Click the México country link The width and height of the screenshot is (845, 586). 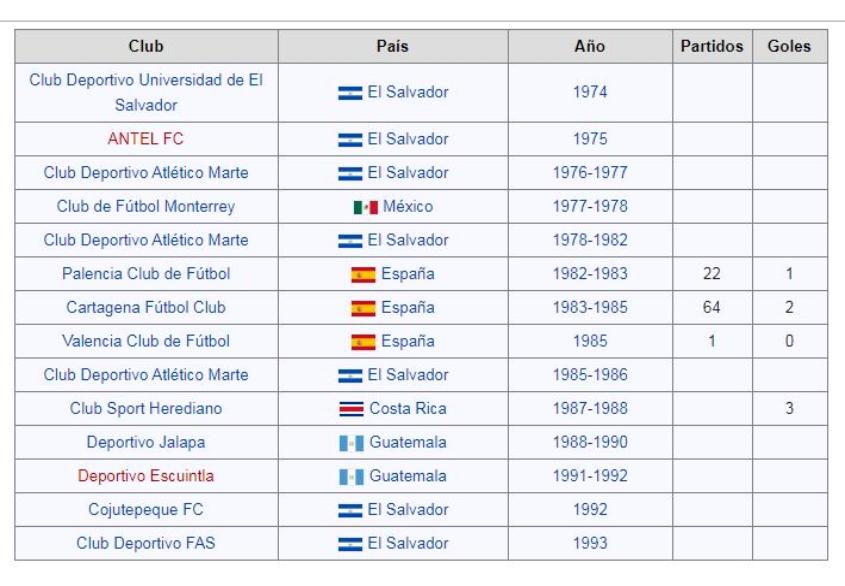pos(408,206)
